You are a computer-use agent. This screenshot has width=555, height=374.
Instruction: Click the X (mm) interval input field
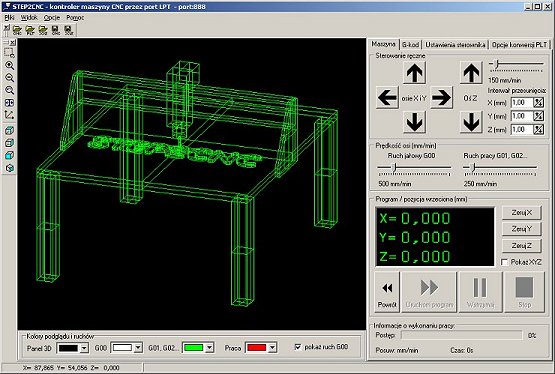click(522, 103)
